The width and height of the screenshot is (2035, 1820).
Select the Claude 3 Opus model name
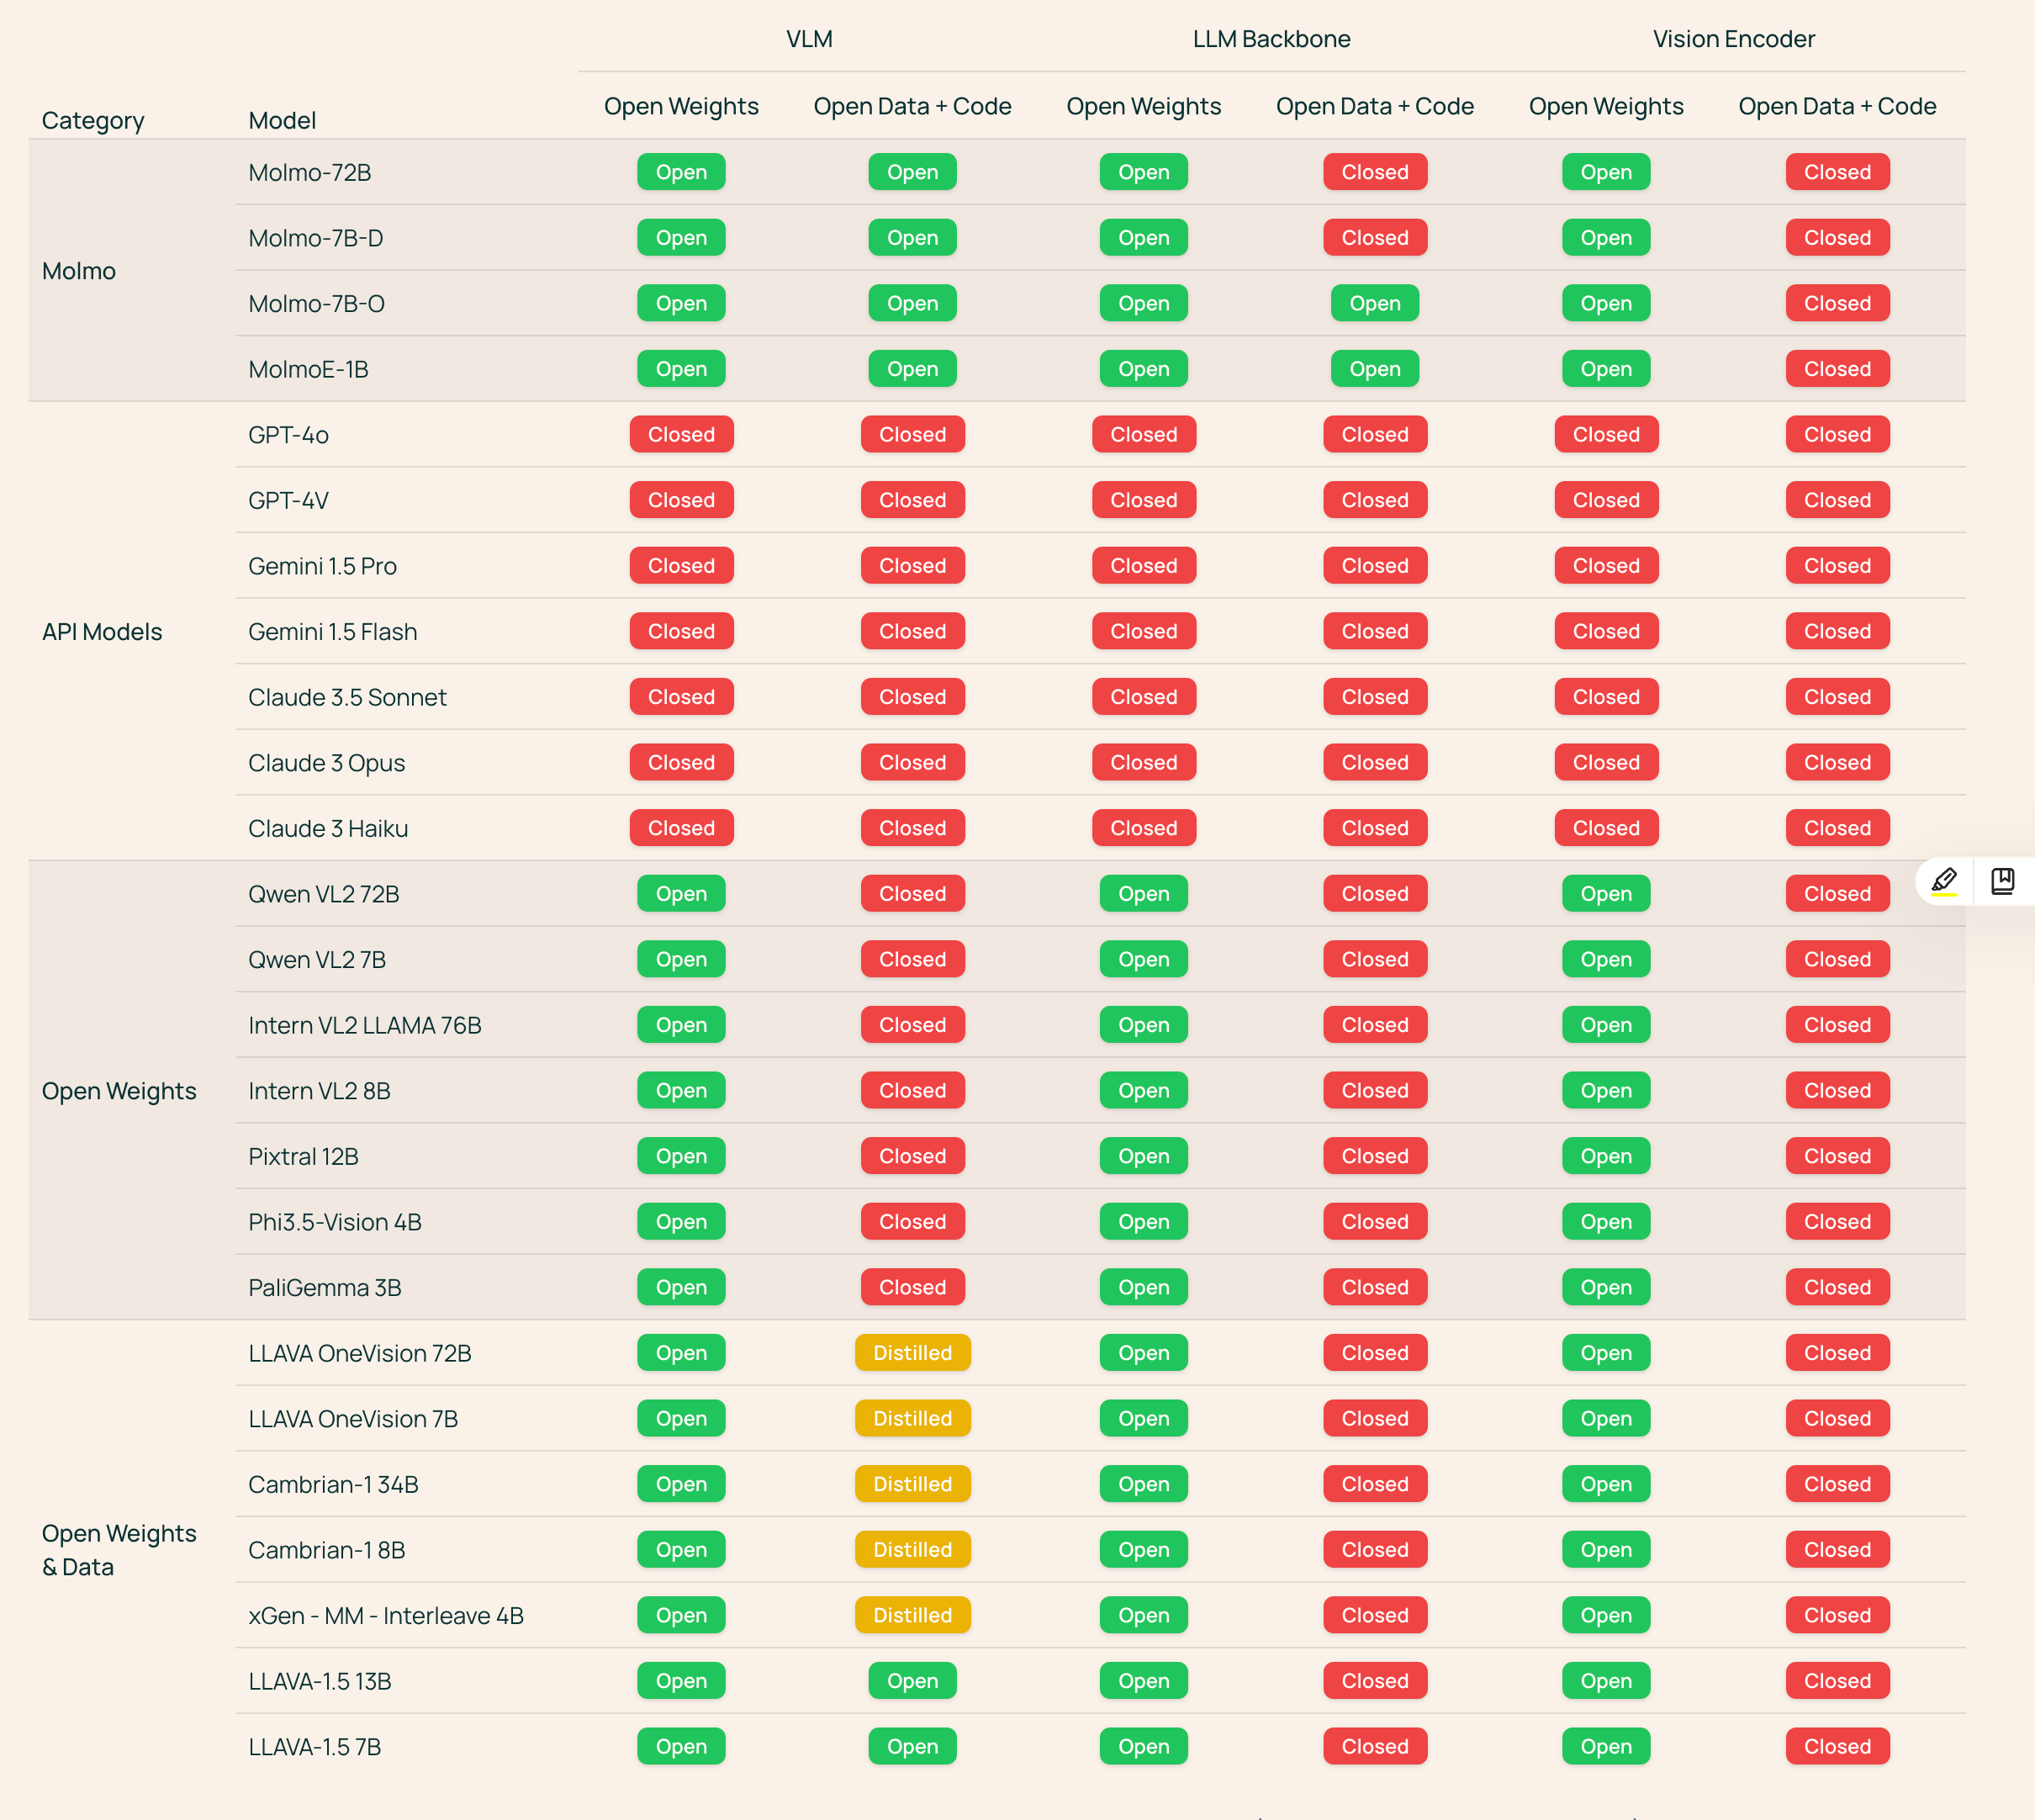[326, 763]
